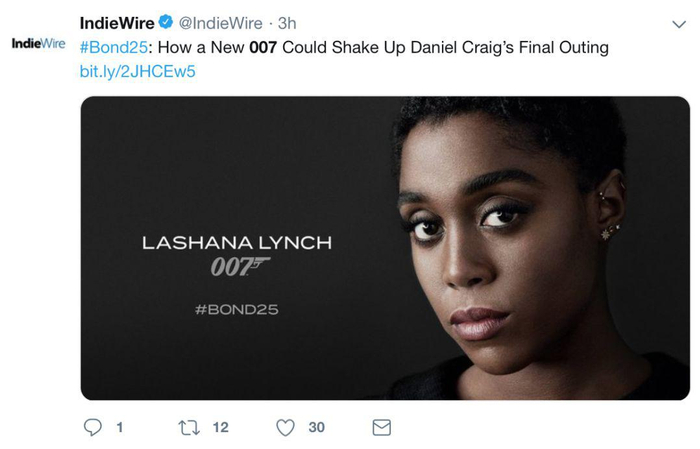Click the 3h tweet timestamp

pos(286,23)
